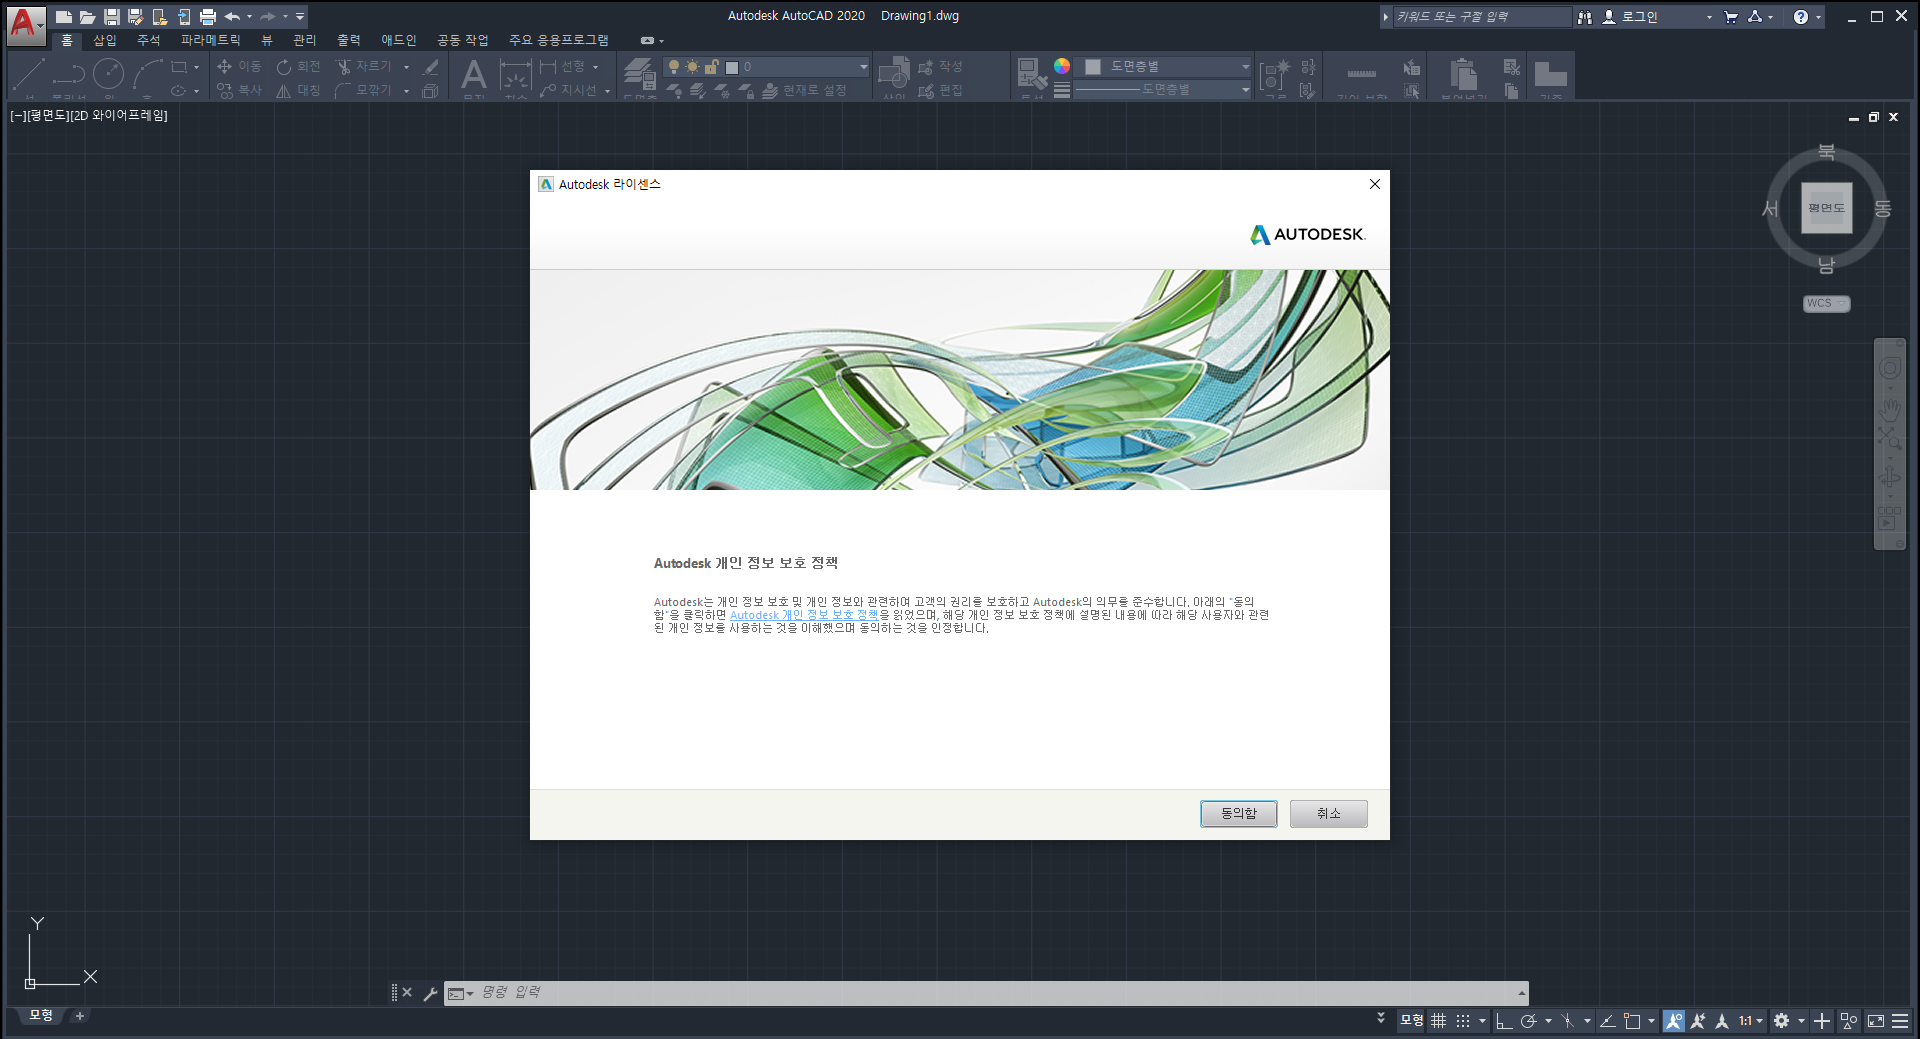Click the Match Properties icon
Screen dimensions: 1920x1039
(1031, 73)
